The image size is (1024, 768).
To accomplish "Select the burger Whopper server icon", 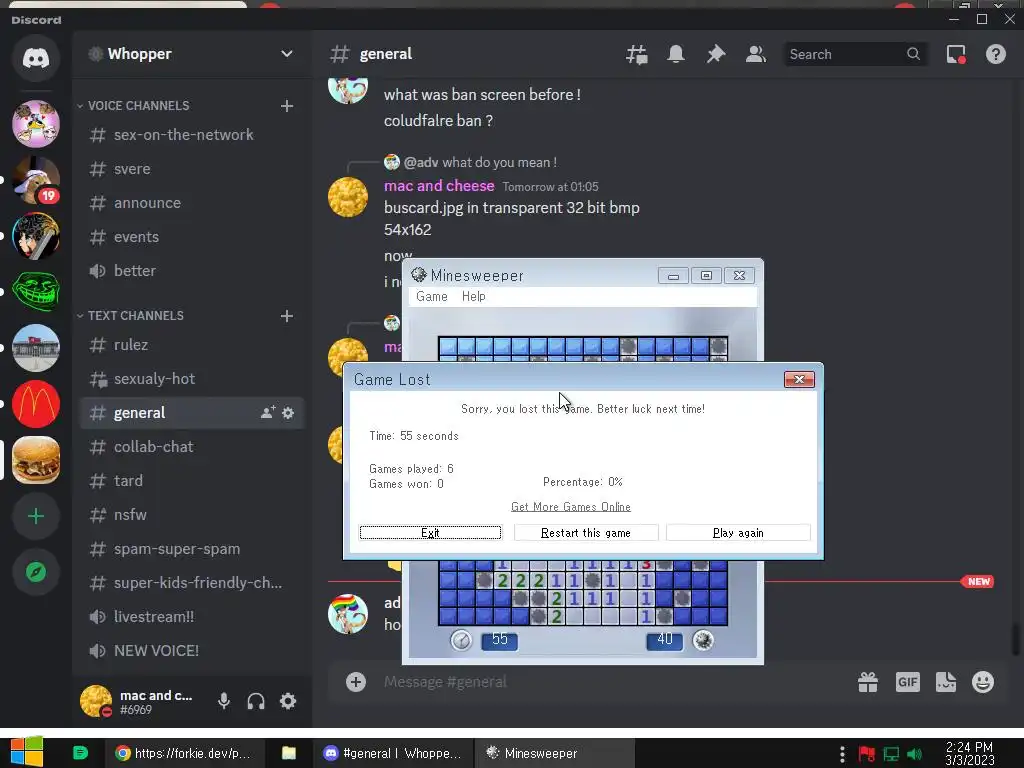I will tap(36, 460).
